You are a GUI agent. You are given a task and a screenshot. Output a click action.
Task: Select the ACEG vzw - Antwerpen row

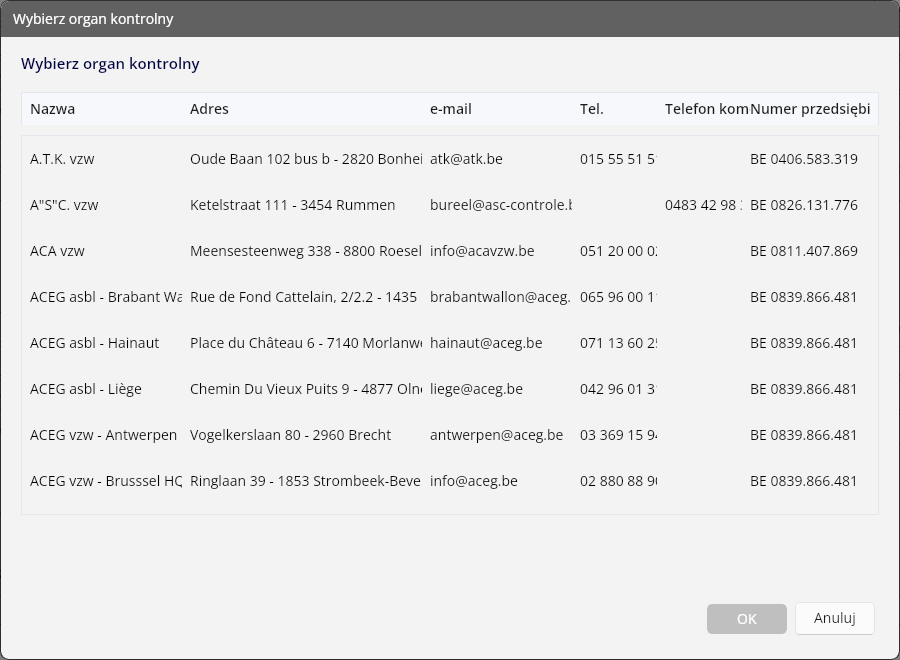click(450, 434)
